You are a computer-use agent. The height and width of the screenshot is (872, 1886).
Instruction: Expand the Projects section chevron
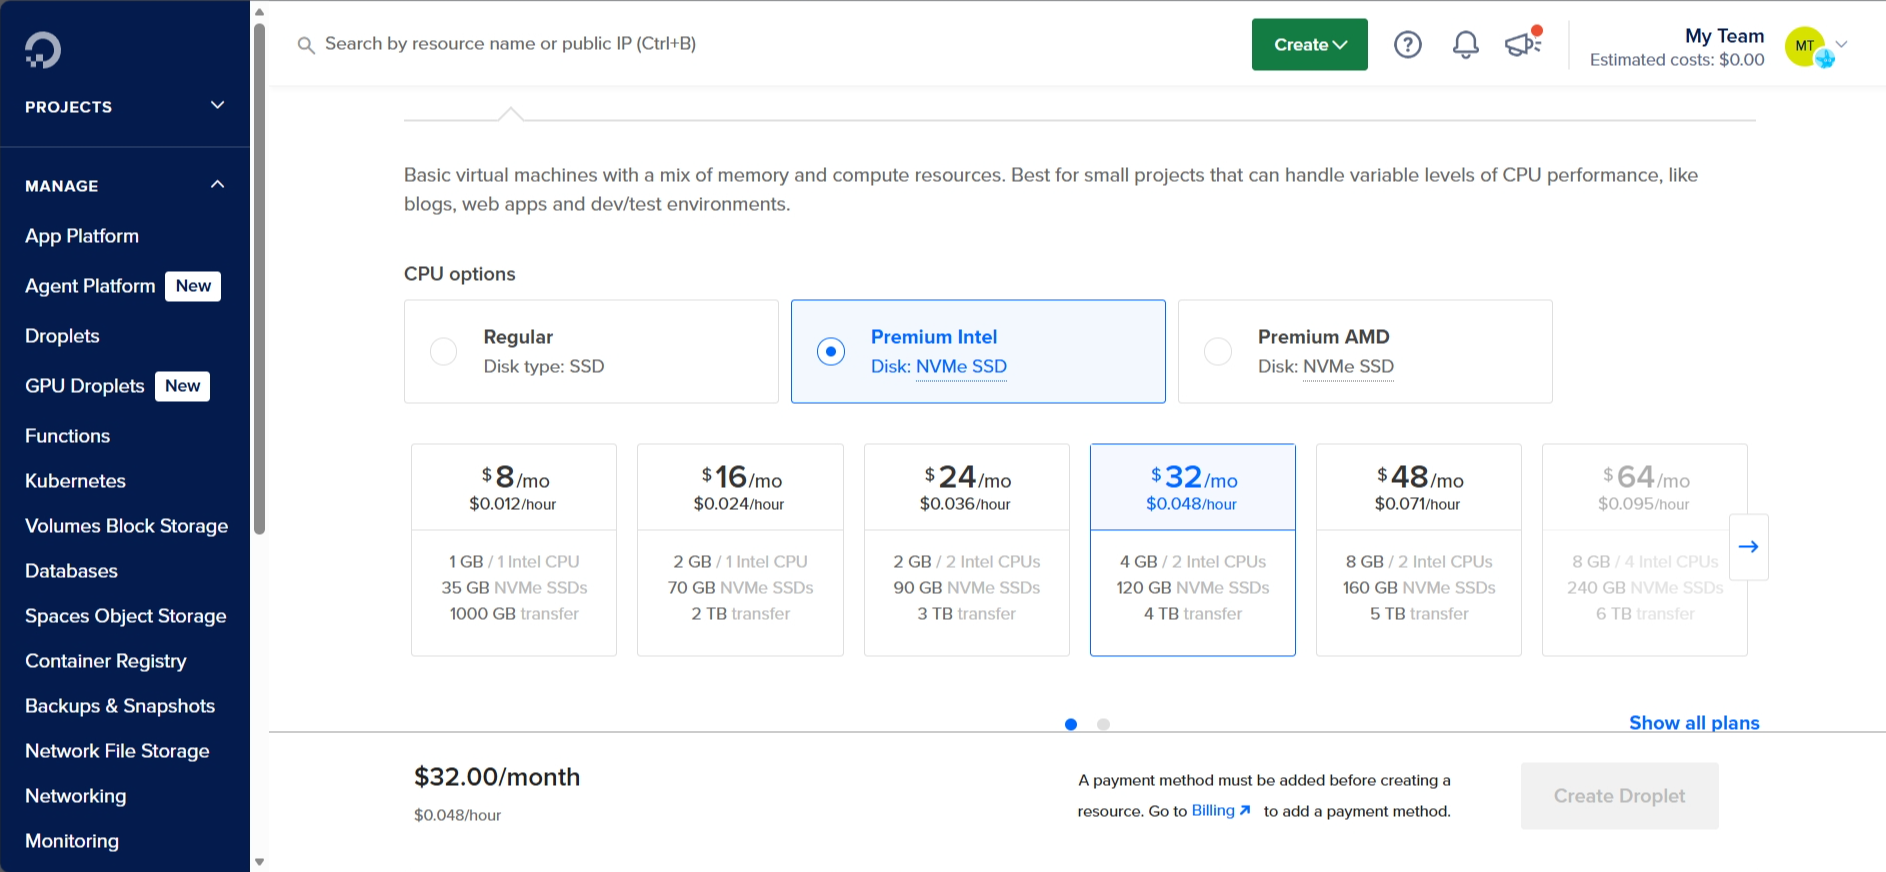pyautogui.click(x=217, y=106)
